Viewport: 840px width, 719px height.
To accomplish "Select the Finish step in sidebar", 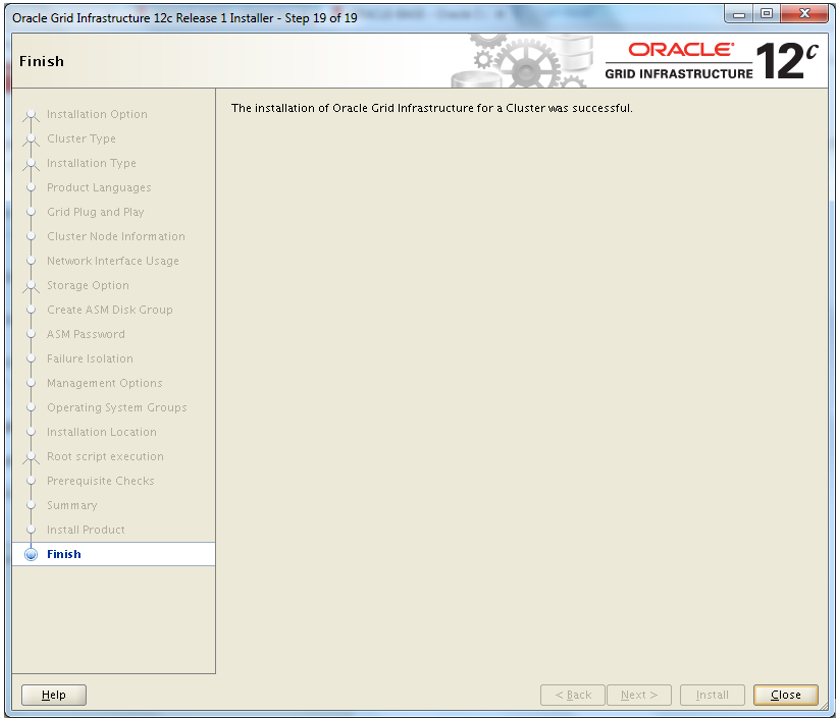I will click(64, 554).
